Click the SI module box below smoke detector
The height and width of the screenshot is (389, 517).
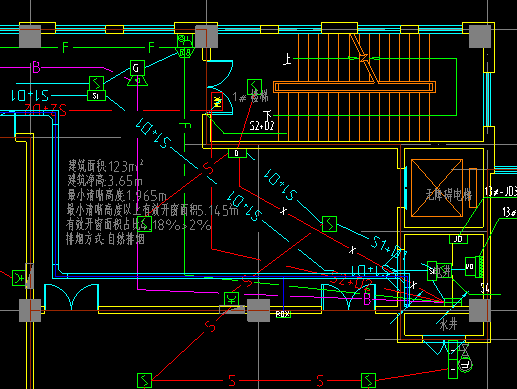96,96
